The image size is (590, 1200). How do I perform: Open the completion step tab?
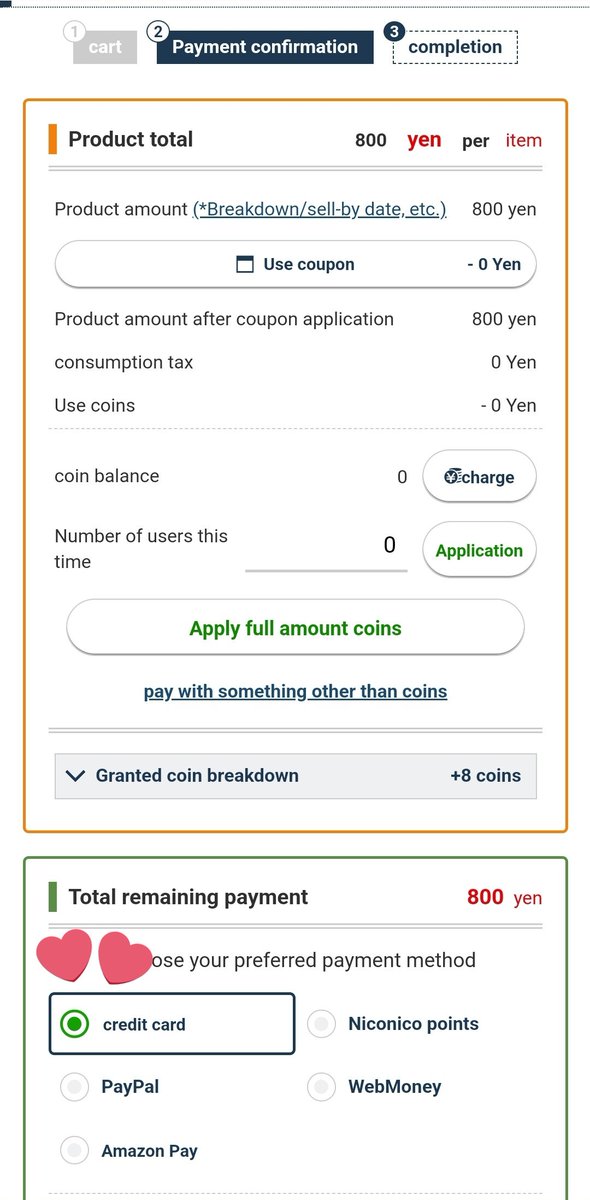click(x=455, y=47)
